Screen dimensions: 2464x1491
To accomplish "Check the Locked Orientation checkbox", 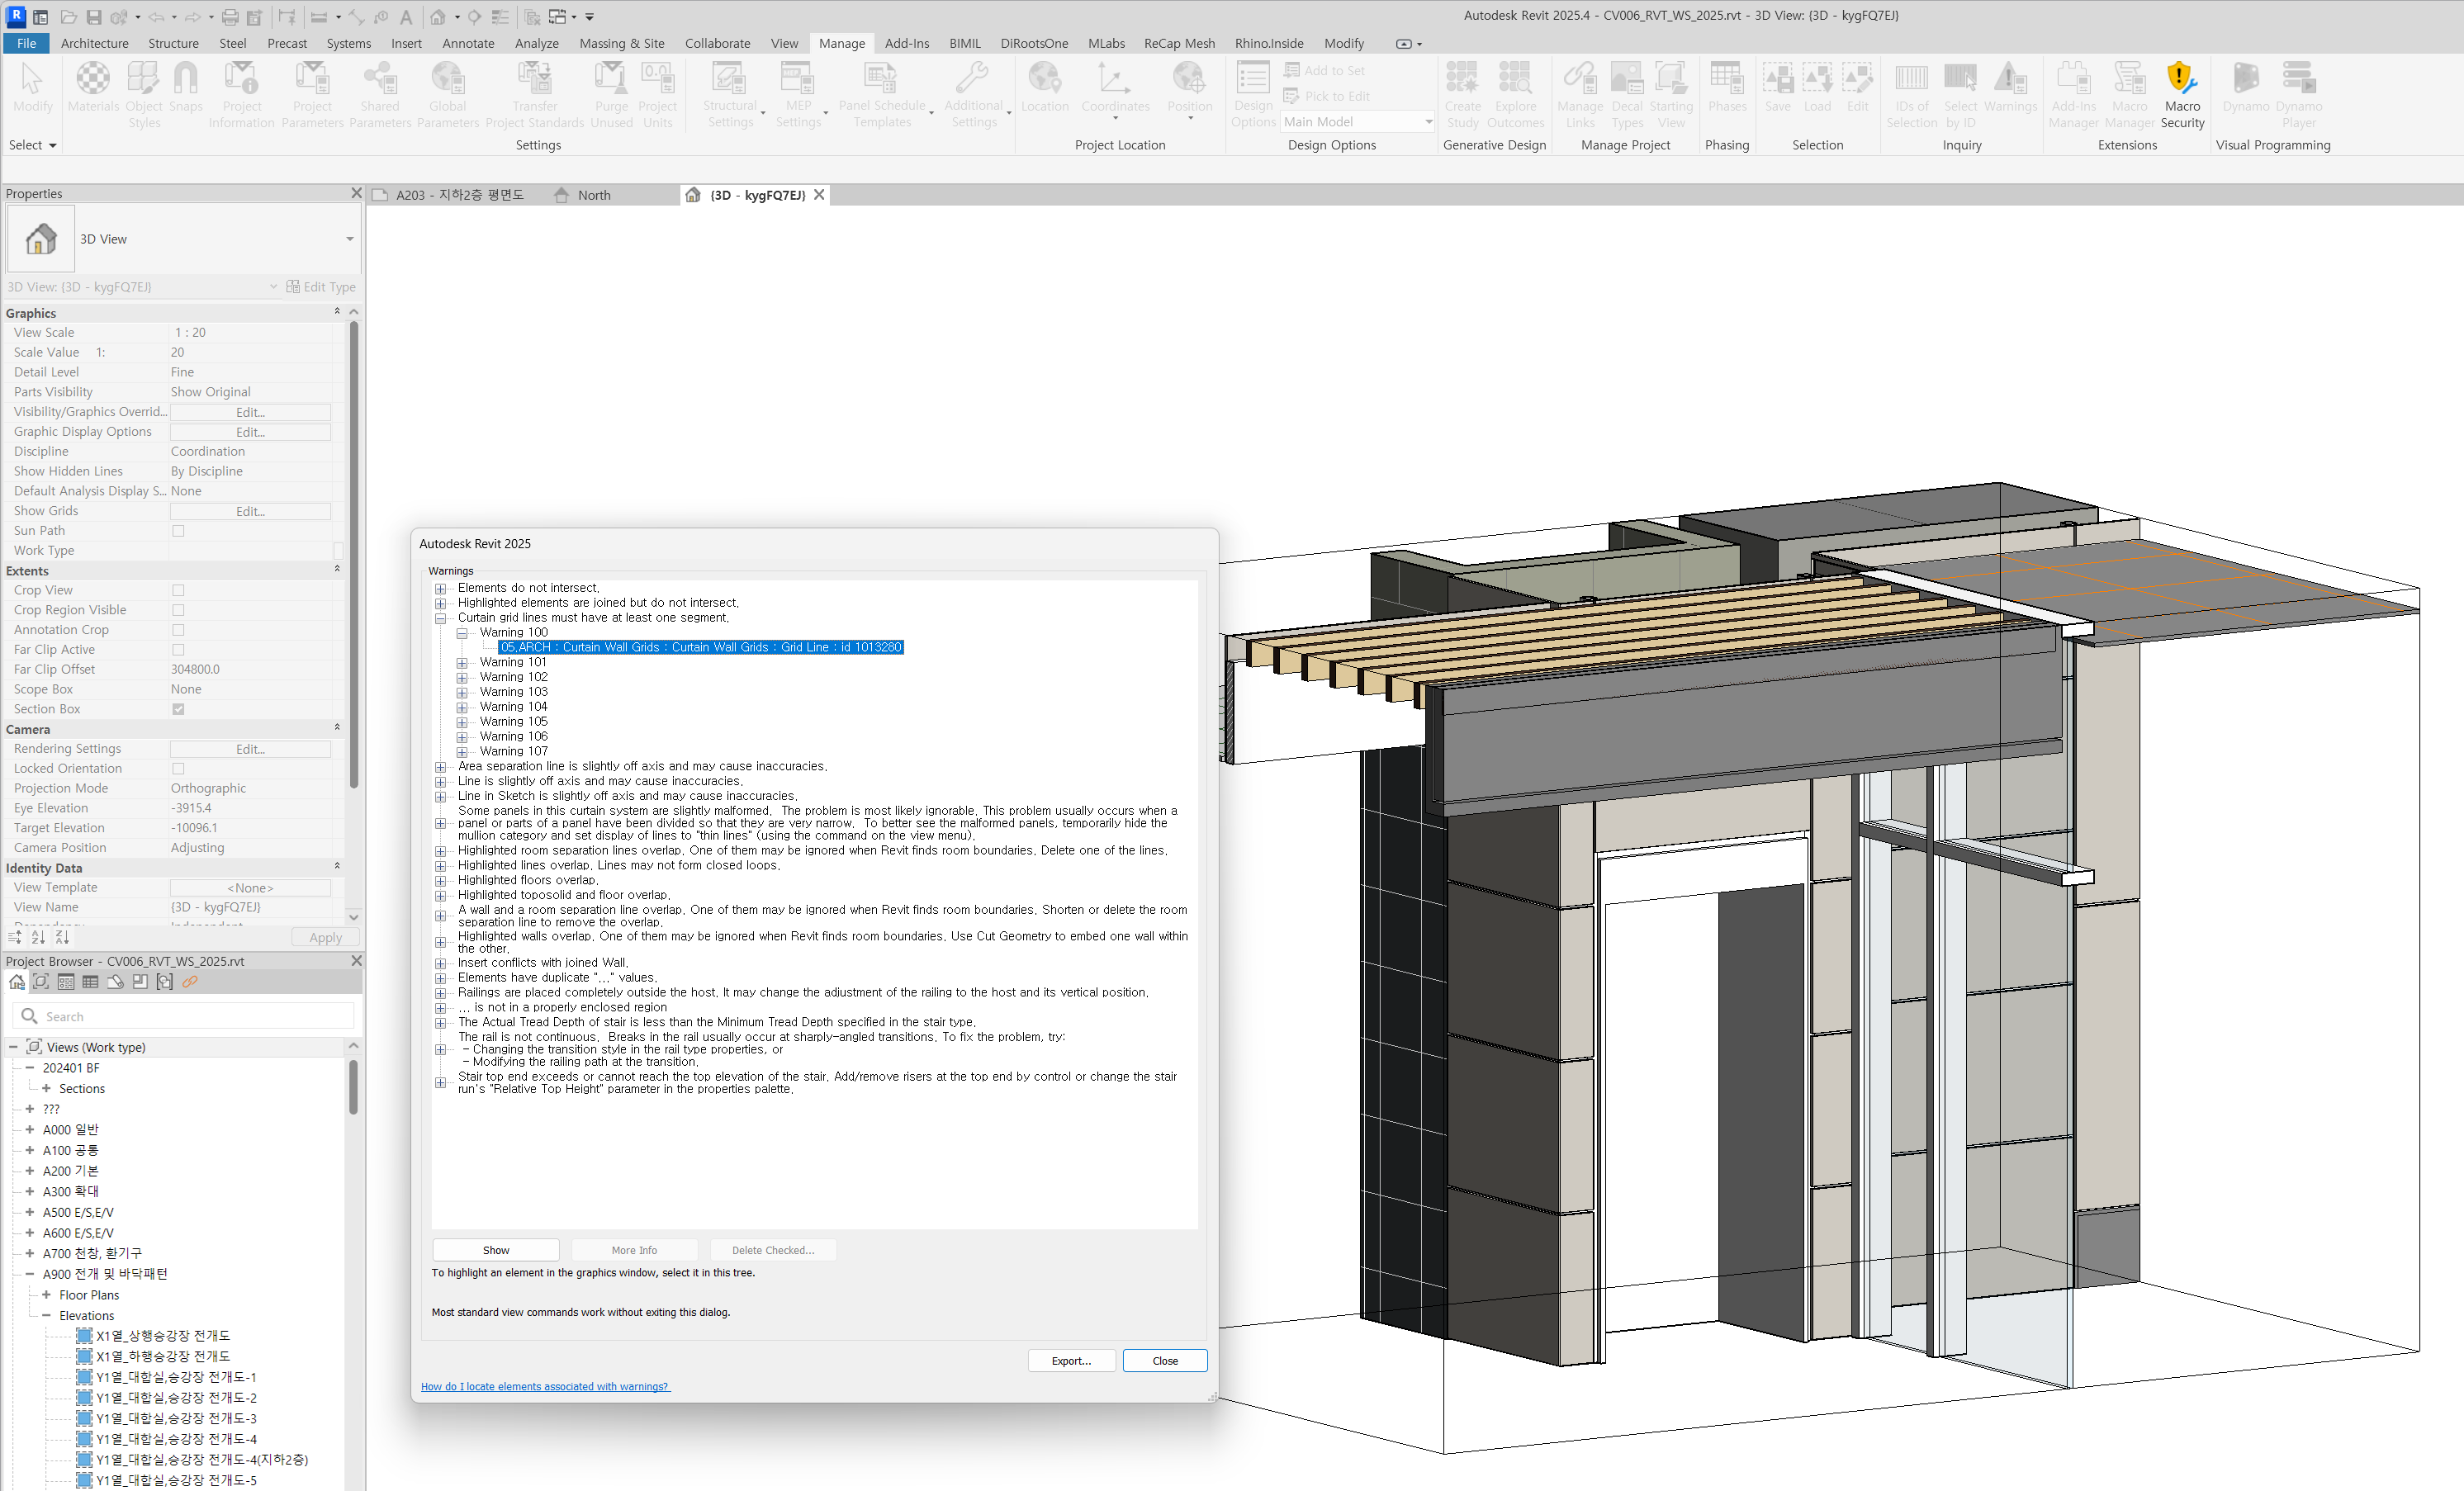I will click(x=178, y=768).
